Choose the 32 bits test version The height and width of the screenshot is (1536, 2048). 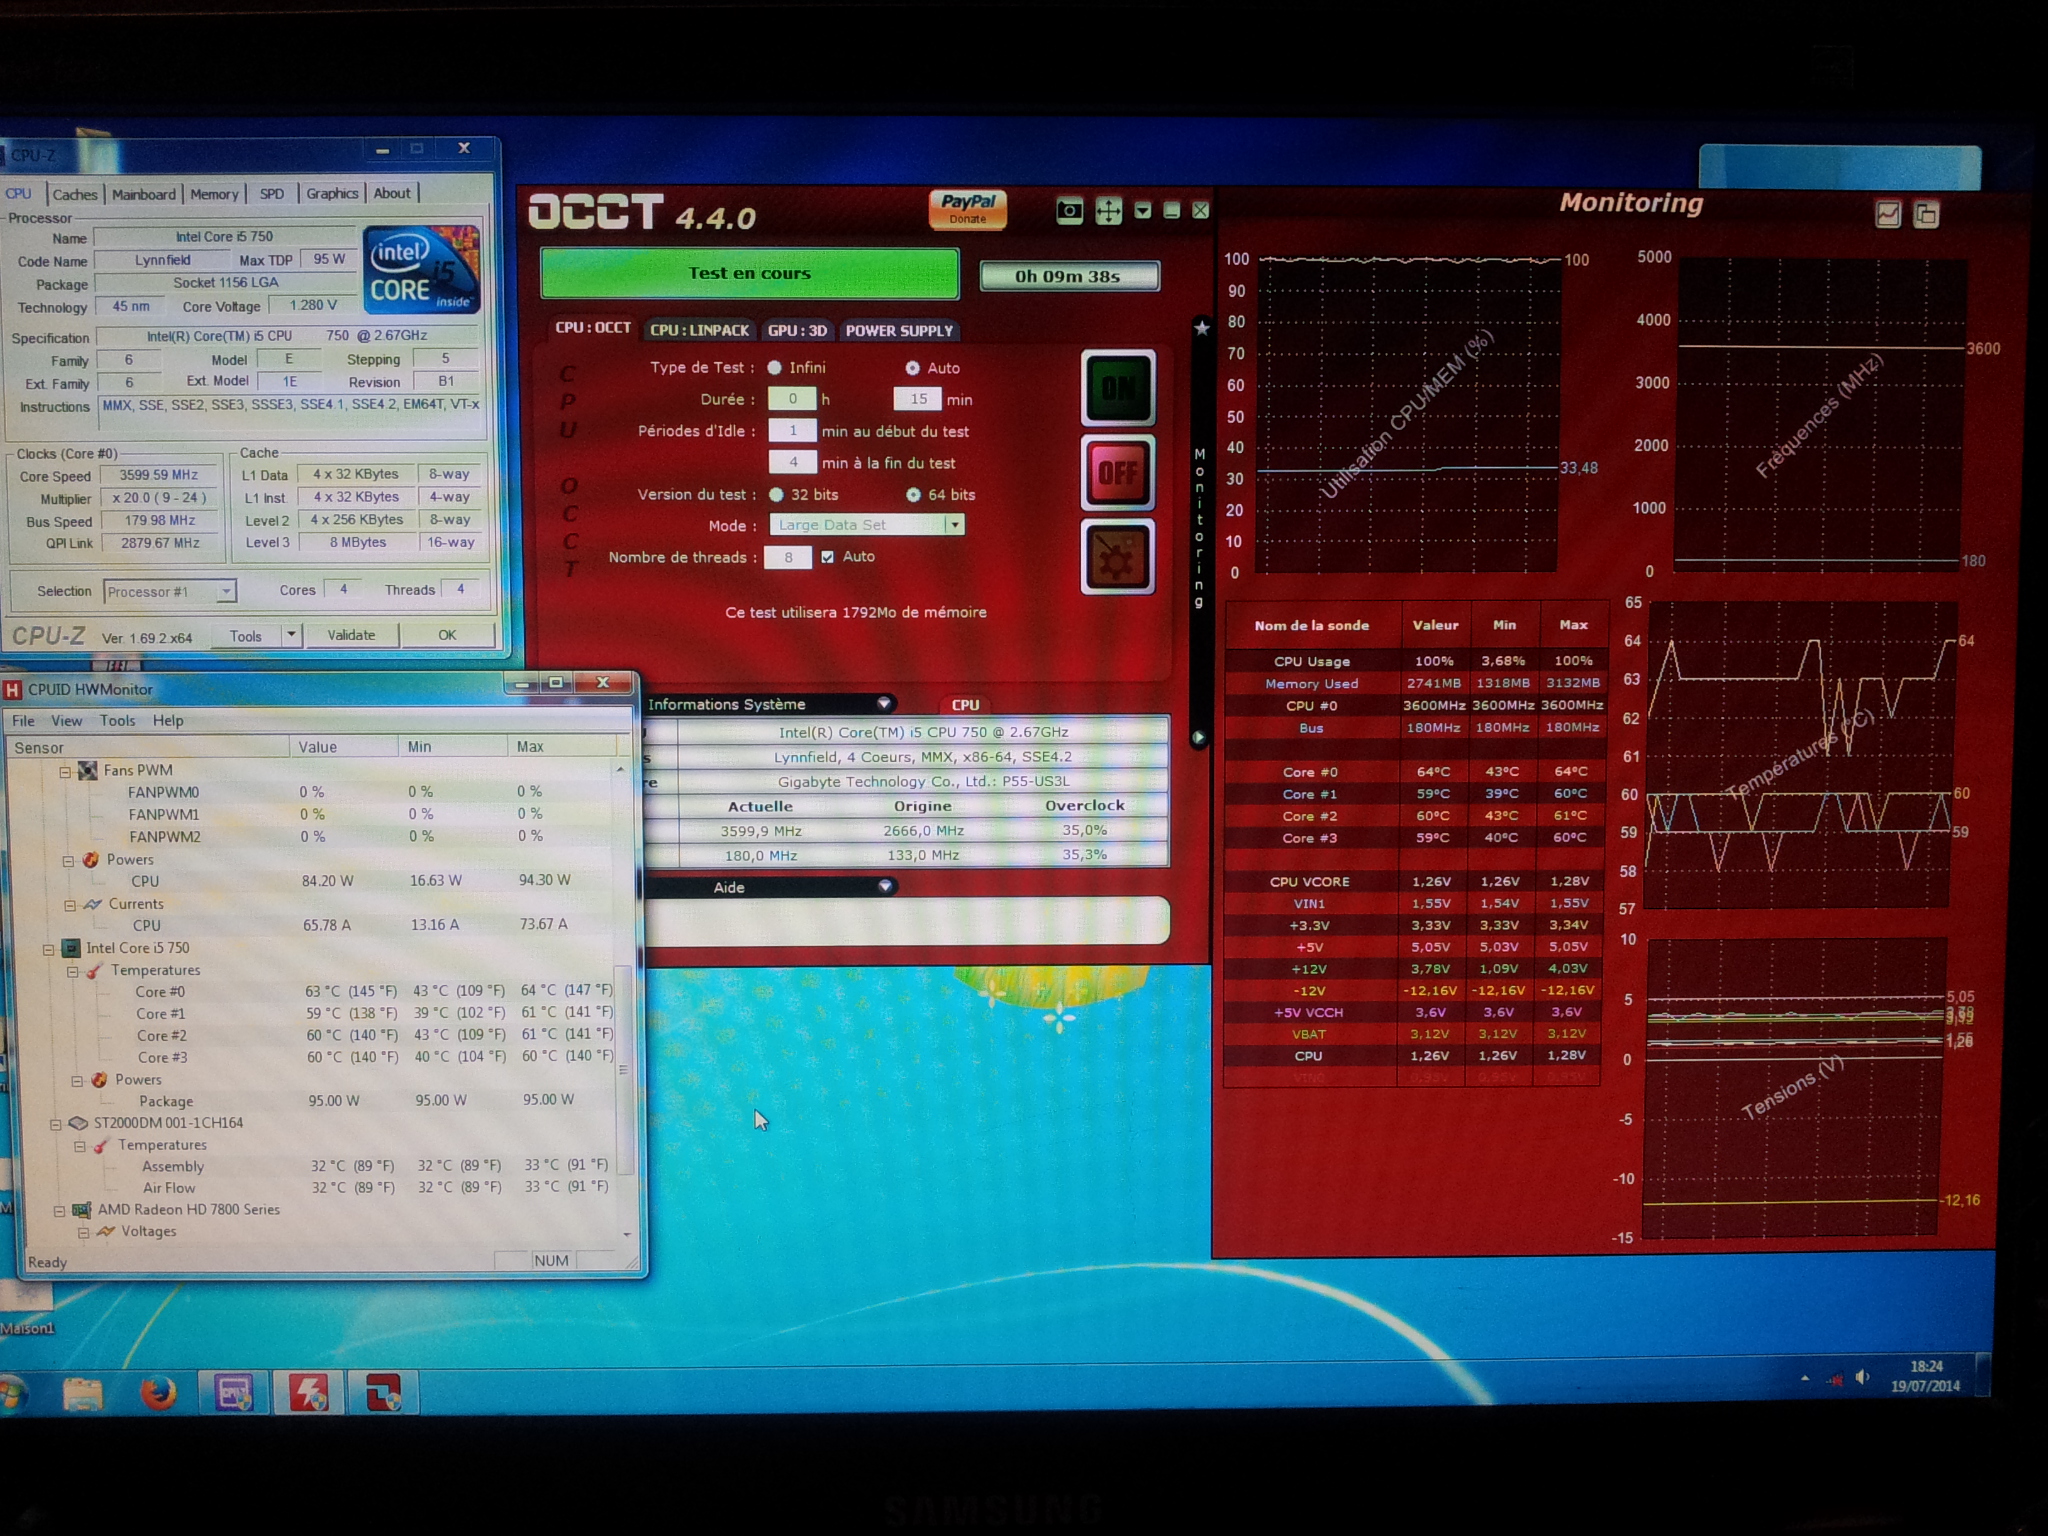click(776, 495)
